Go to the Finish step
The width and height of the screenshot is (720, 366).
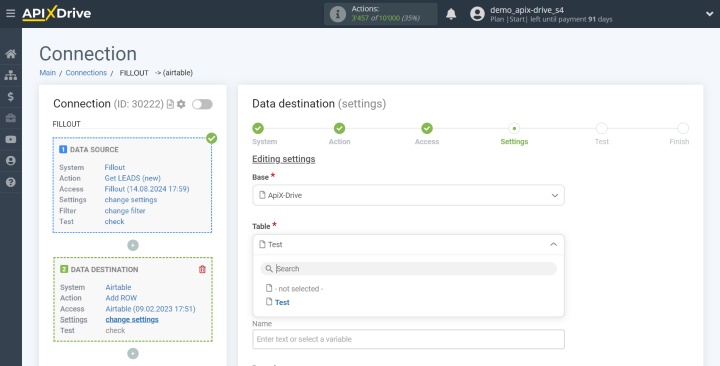click(x=683, y=128)
